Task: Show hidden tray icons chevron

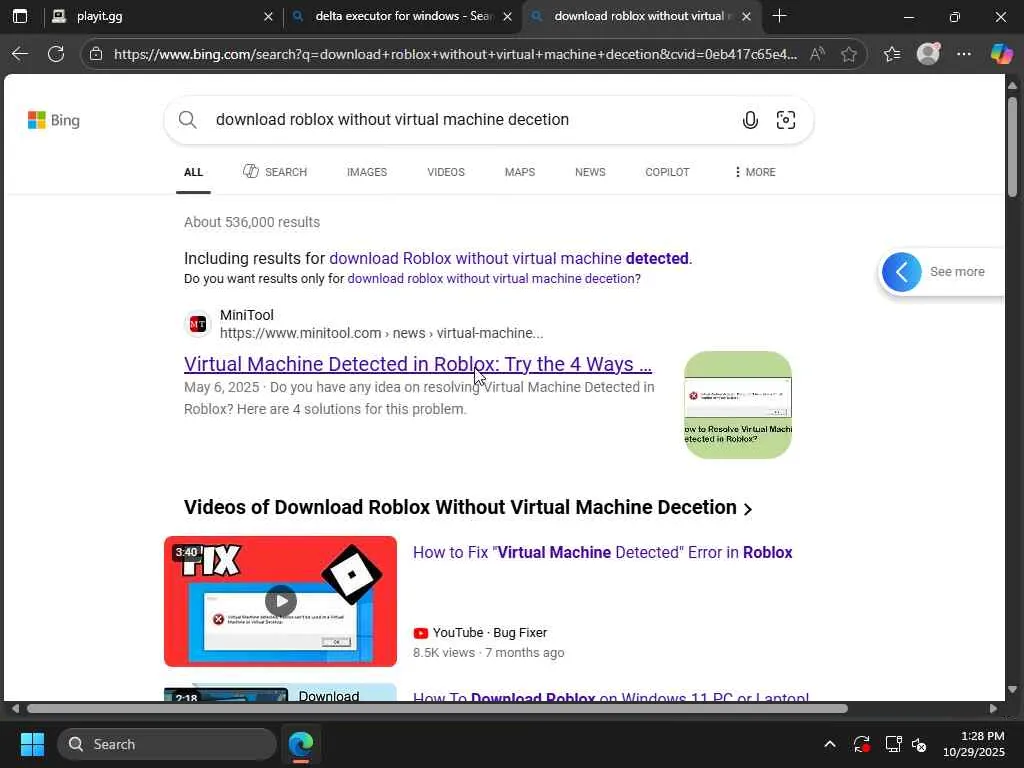Action: point(829,744)
